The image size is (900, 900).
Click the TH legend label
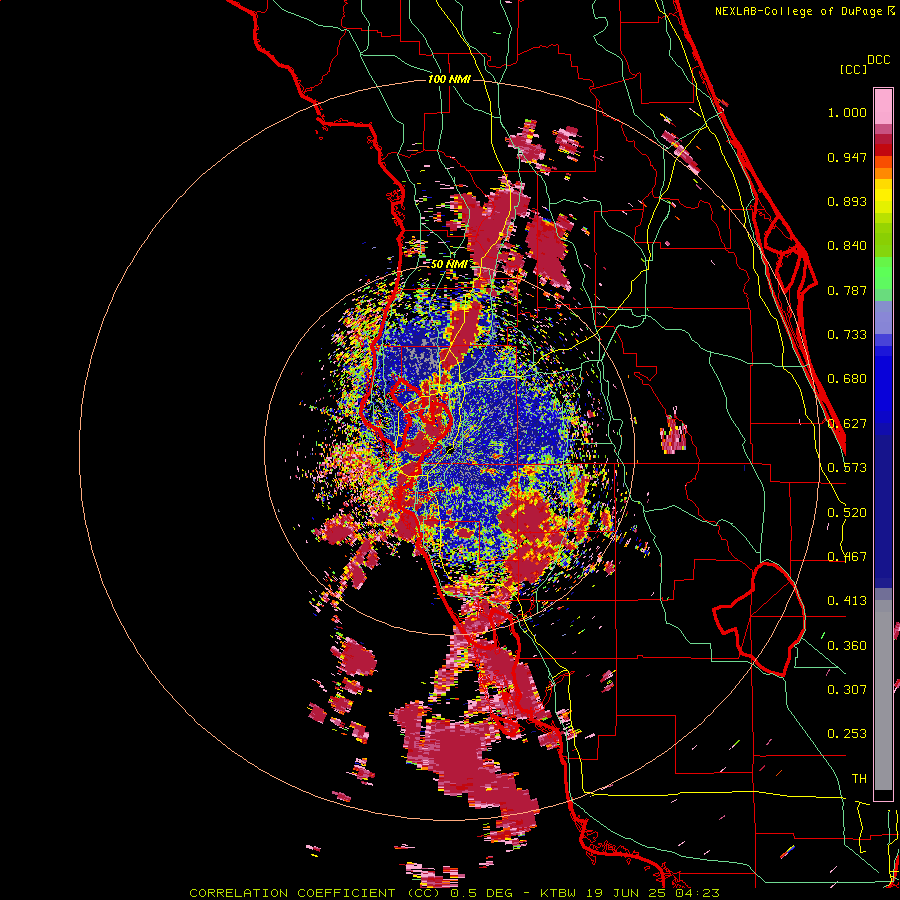859,778
